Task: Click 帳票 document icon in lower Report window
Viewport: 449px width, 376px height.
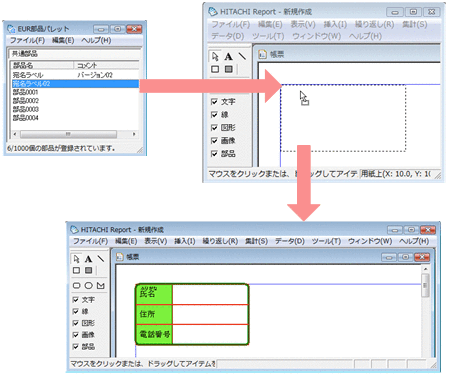Action: tap(120, 257)
